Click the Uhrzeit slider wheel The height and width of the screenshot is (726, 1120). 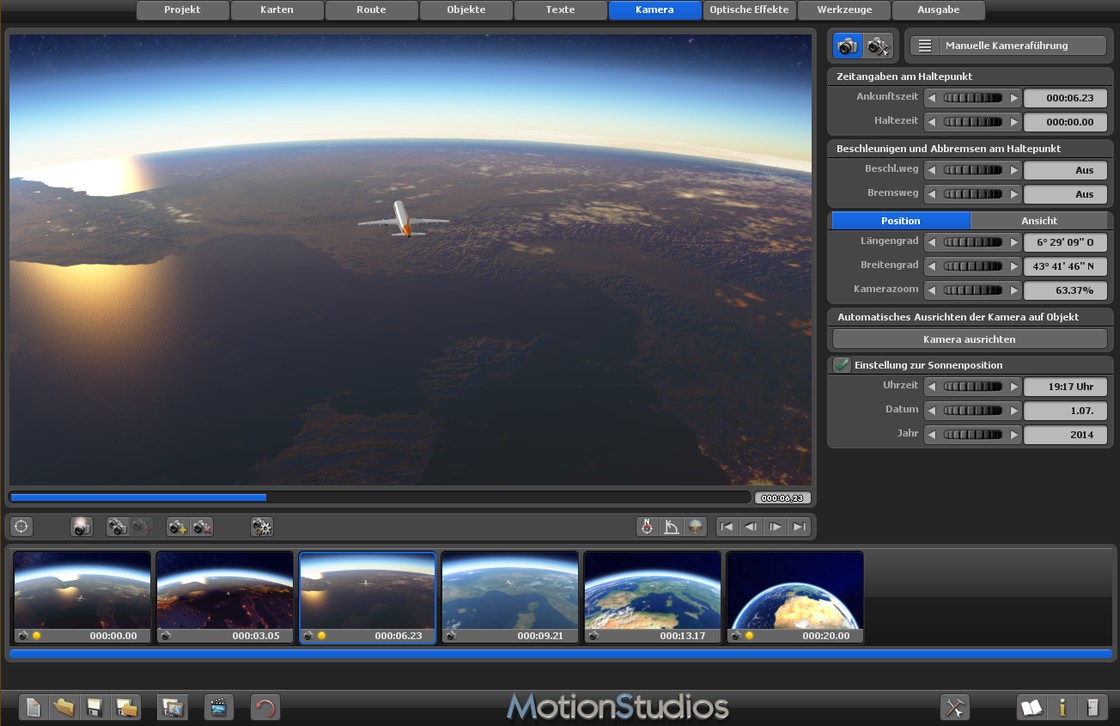pyautogui.click(x=972, y=387)
